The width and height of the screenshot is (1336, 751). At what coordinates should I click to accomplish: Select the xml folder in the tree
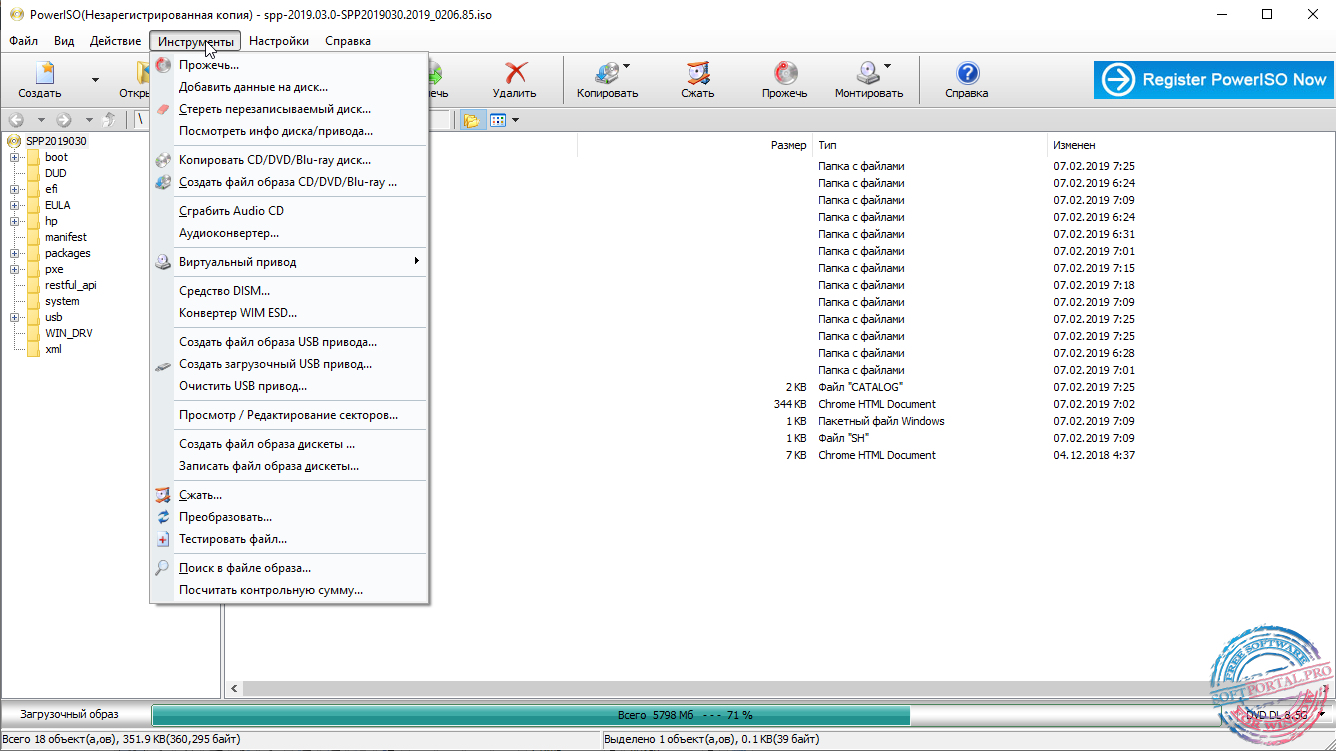coord(53,349)
